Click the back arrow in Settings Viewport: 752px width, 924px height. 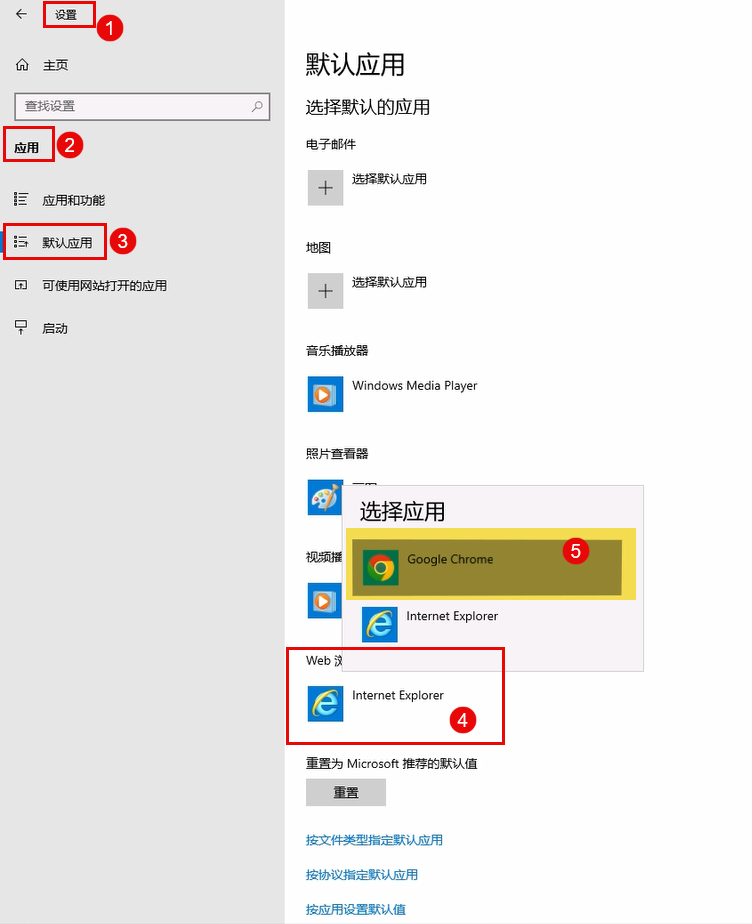(x=21, y=14)
